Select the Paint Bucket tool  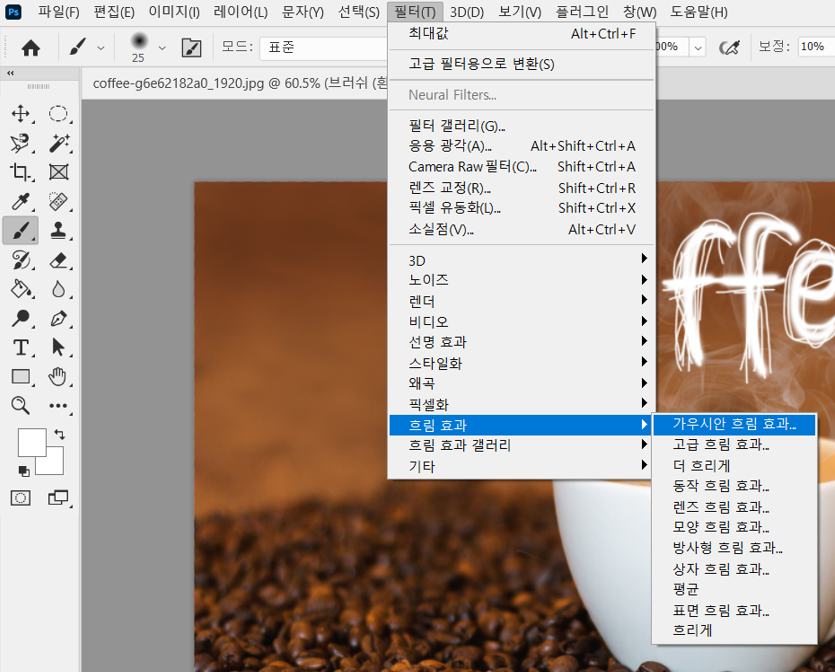pos(21,289)
